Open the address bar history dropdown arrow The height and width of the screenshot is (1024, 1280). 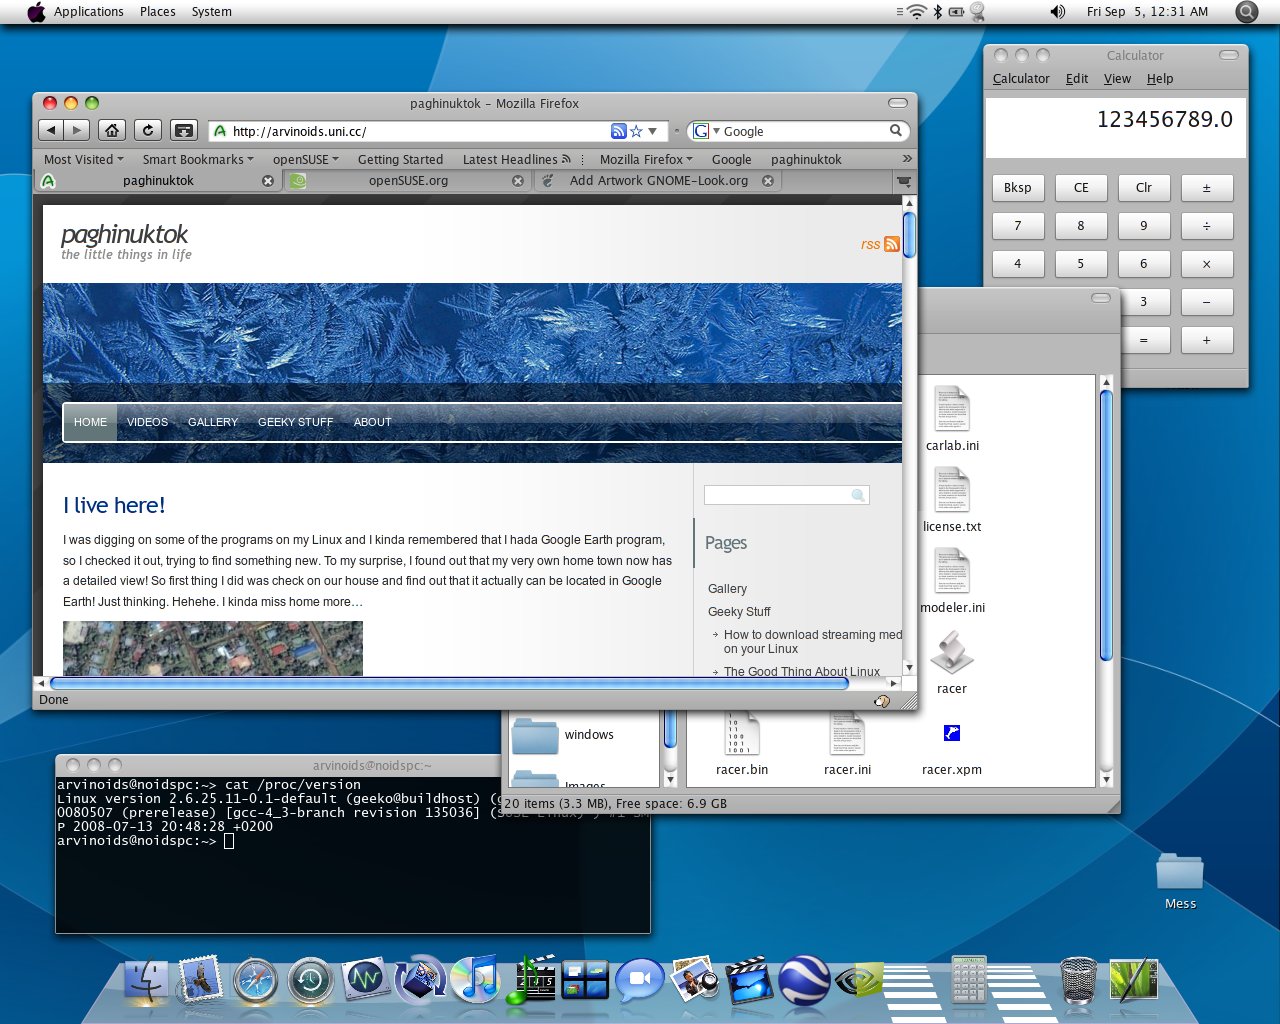pyautogui.click(x=652, y=131)
